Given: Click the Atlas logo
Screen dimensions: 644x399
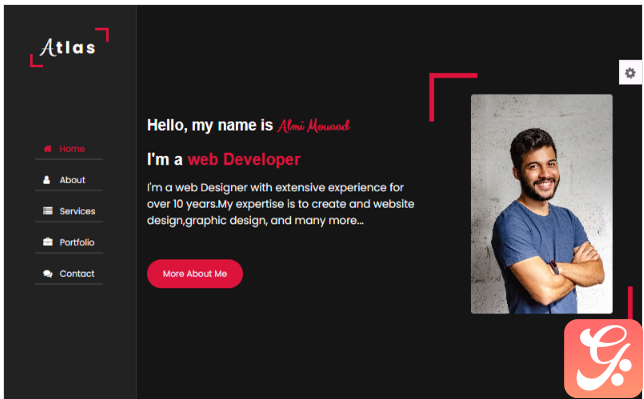Looking at the screenshot, I should click(69, 47).
